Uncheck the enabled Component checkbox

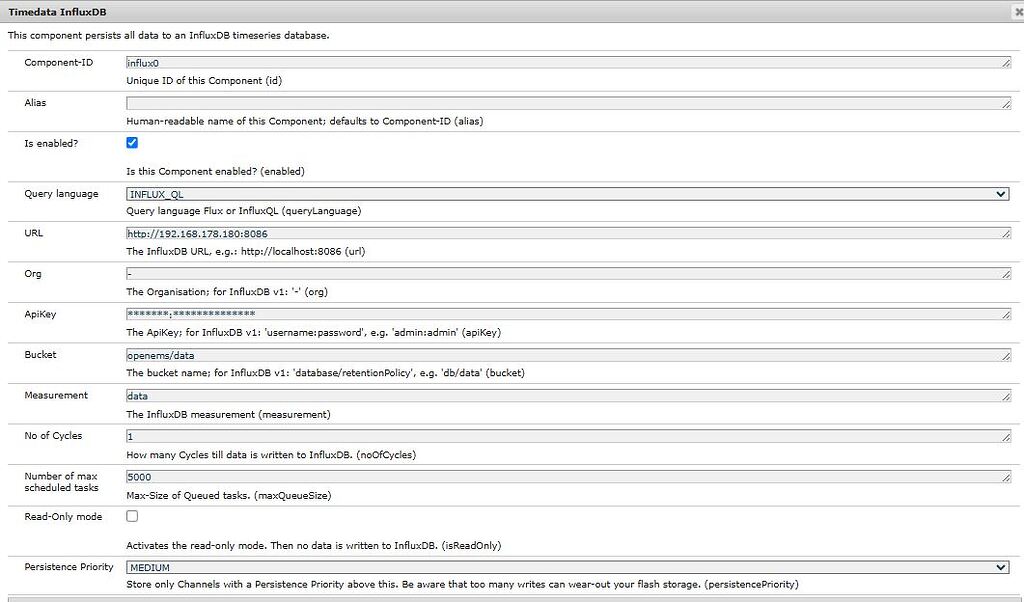(130, 143)
